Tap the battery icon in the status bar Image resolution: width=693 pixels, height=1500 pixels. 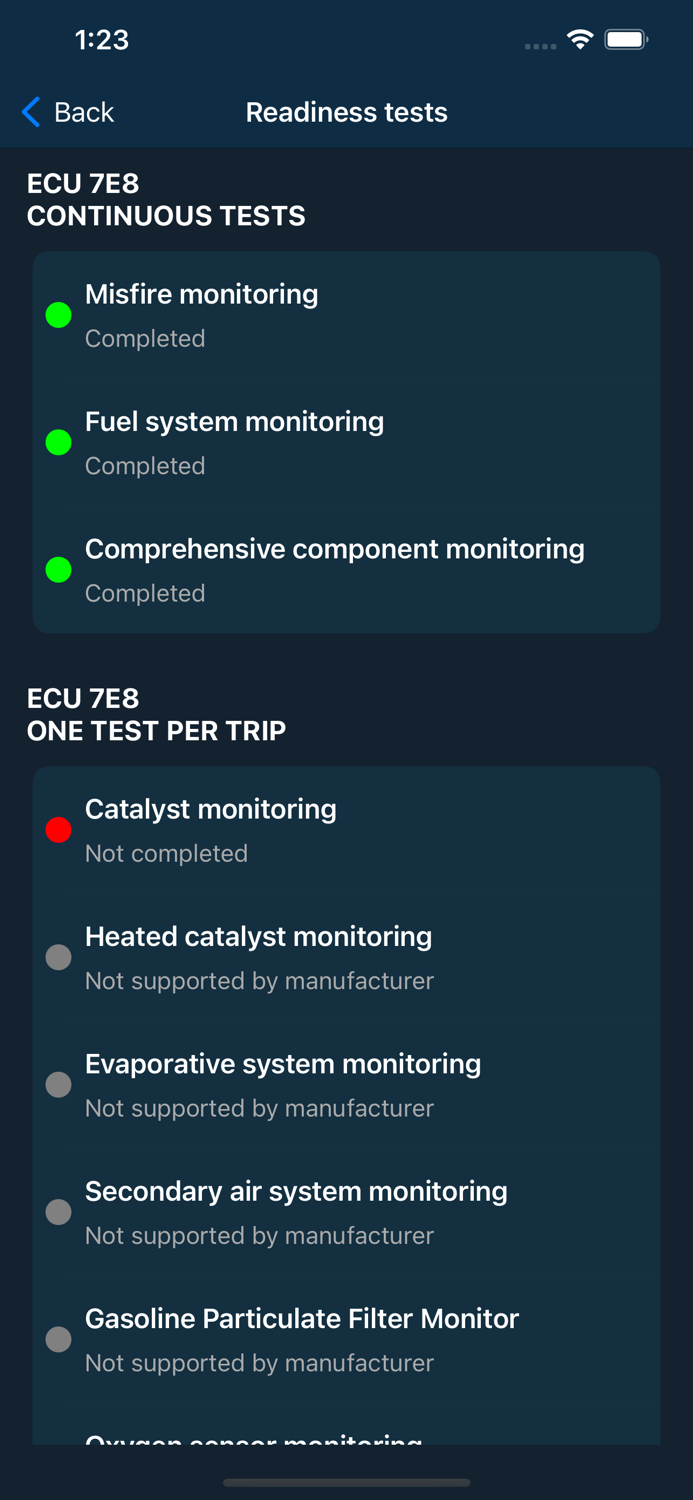coord(627,41)
